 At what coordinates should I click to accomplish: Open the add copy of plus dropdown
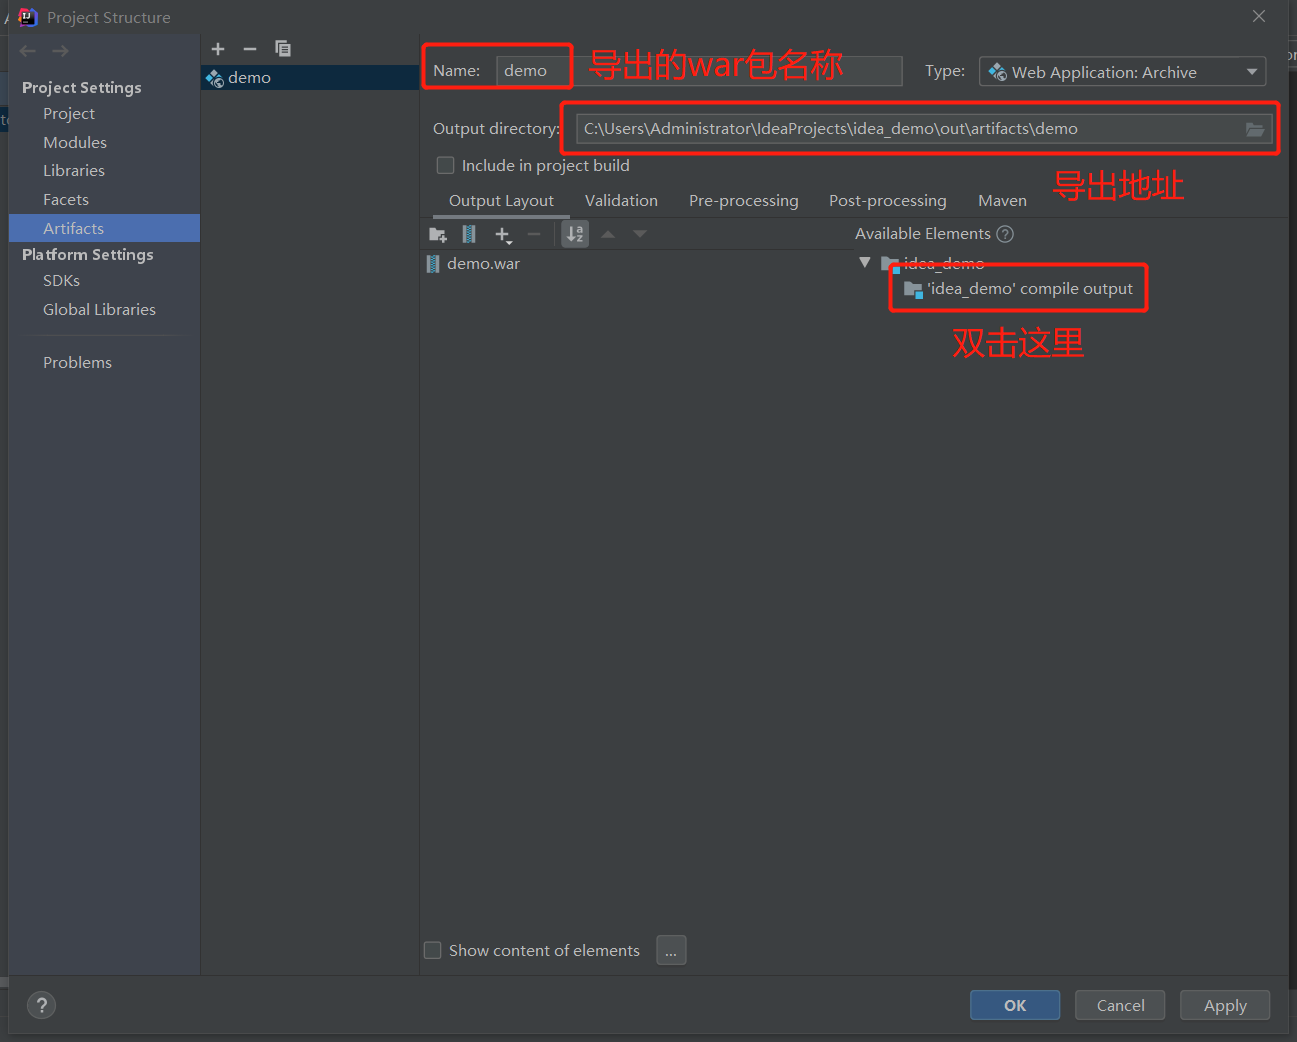pyautogui.click(x=503, y=234)
